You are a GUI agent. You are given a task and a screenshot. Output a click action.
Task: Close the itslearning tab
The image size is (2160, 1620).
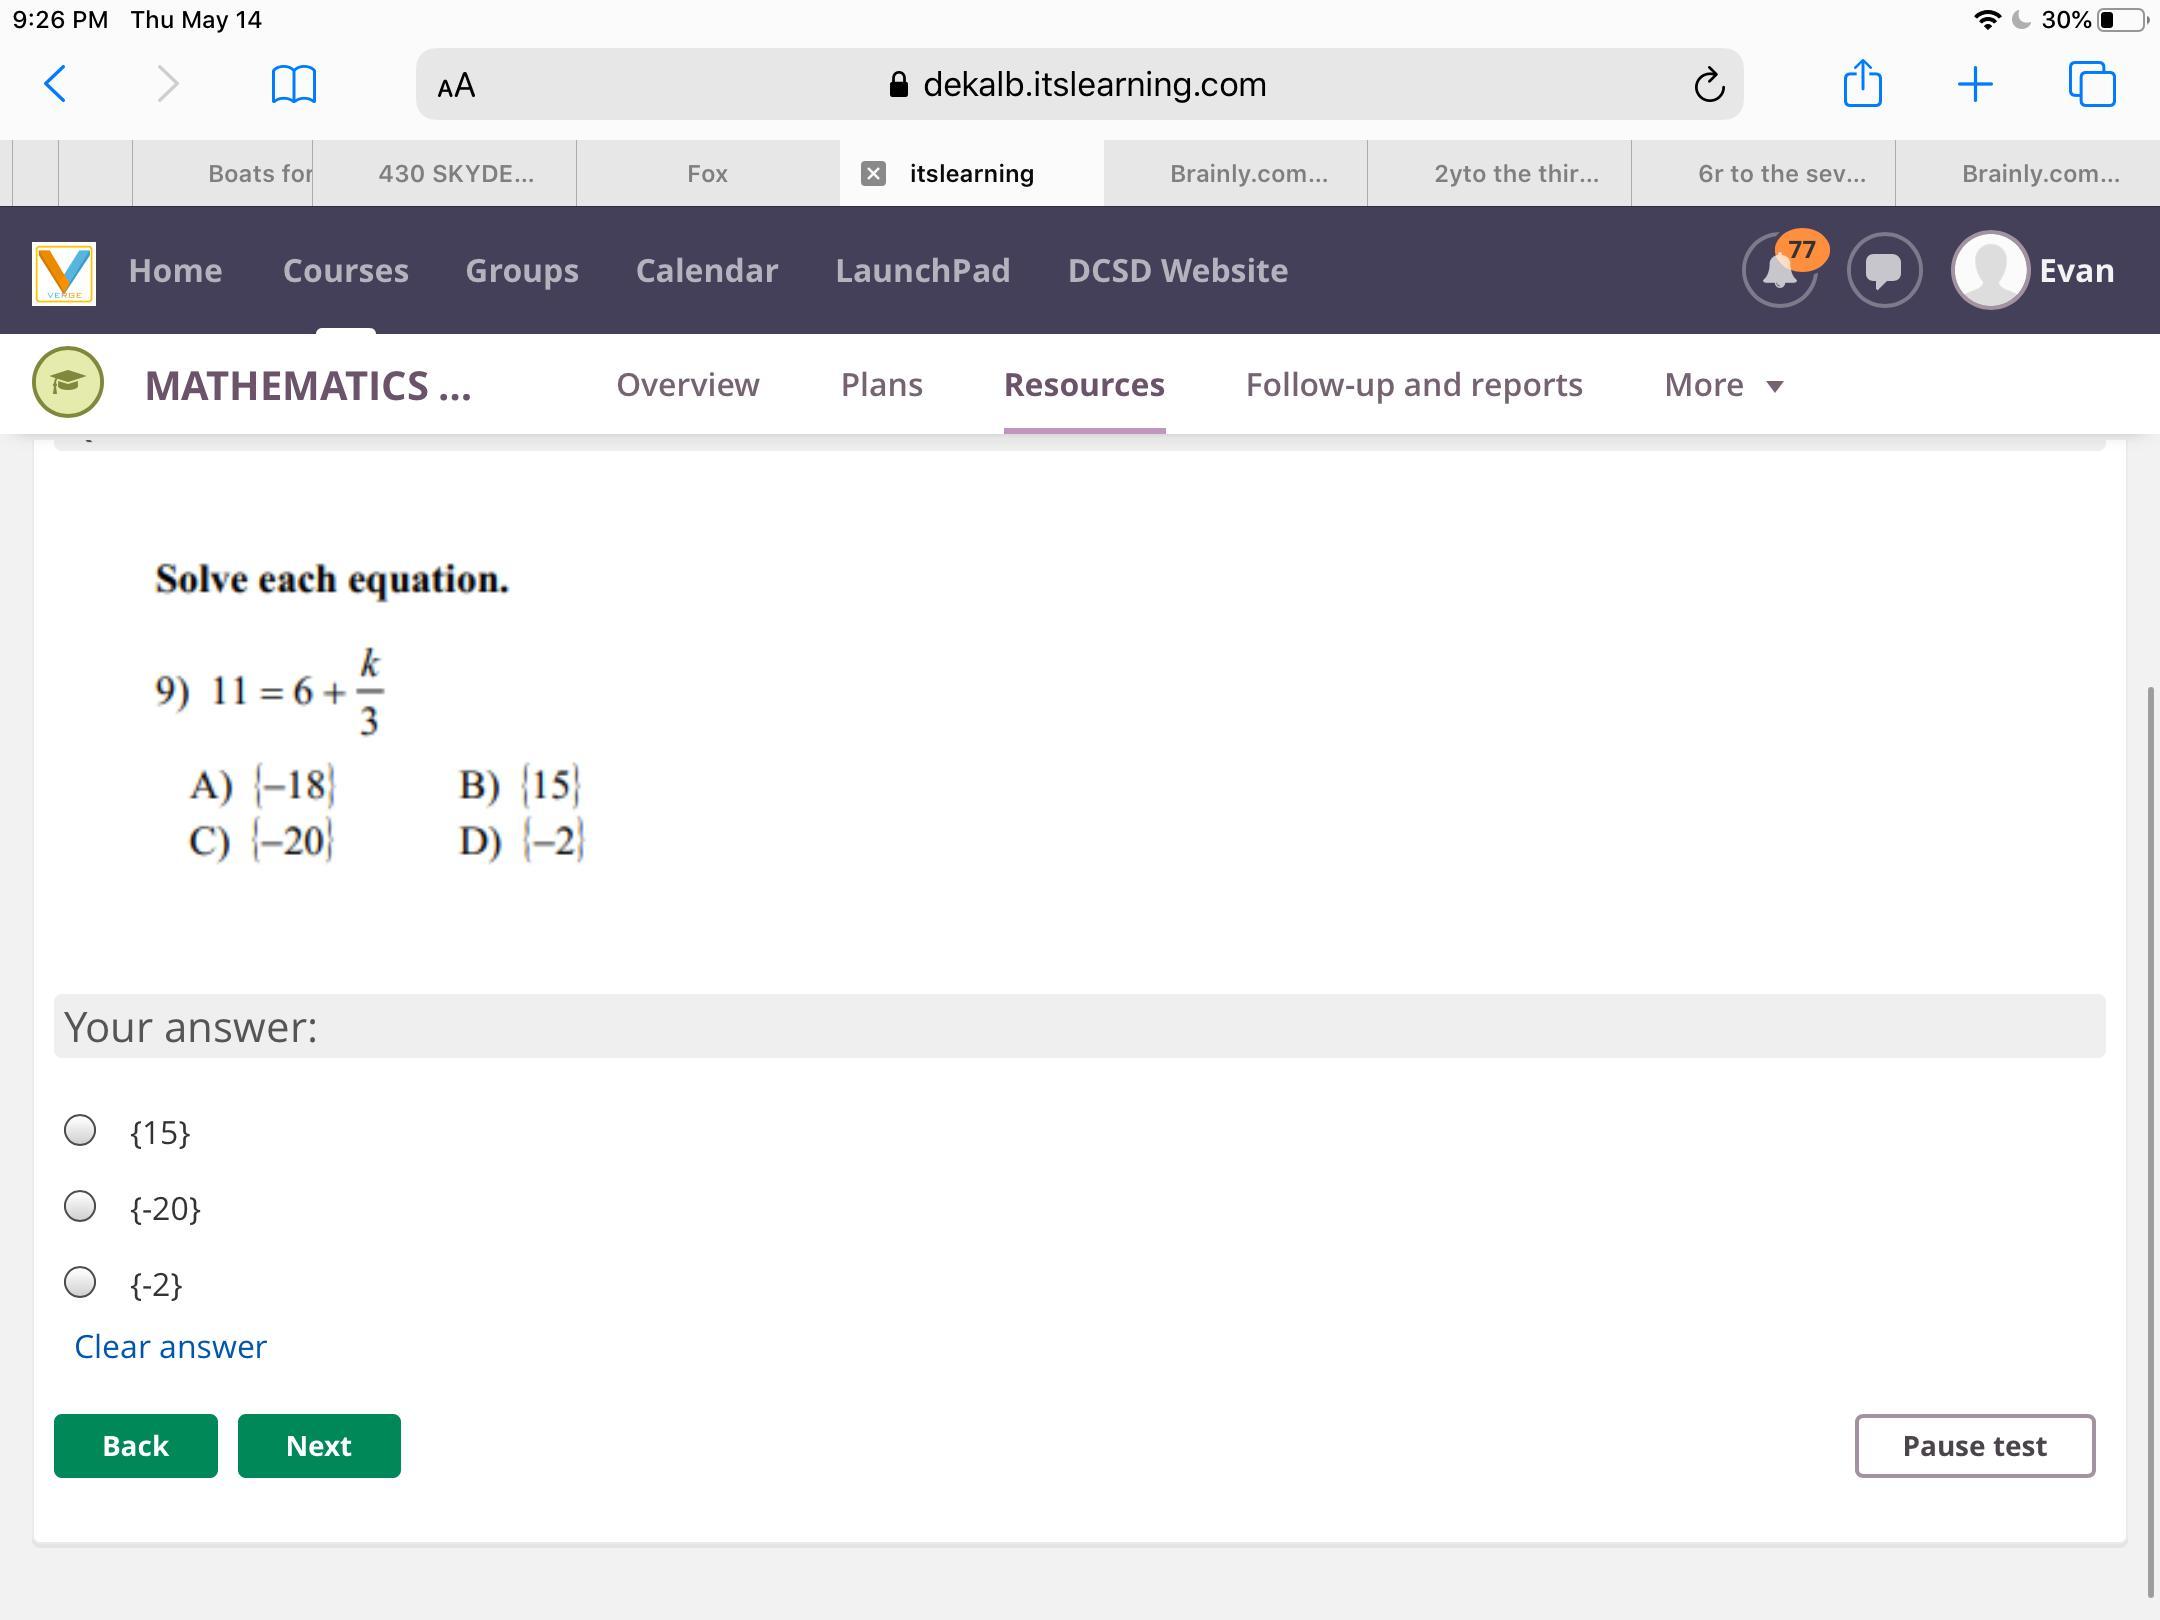click(873, 174)
